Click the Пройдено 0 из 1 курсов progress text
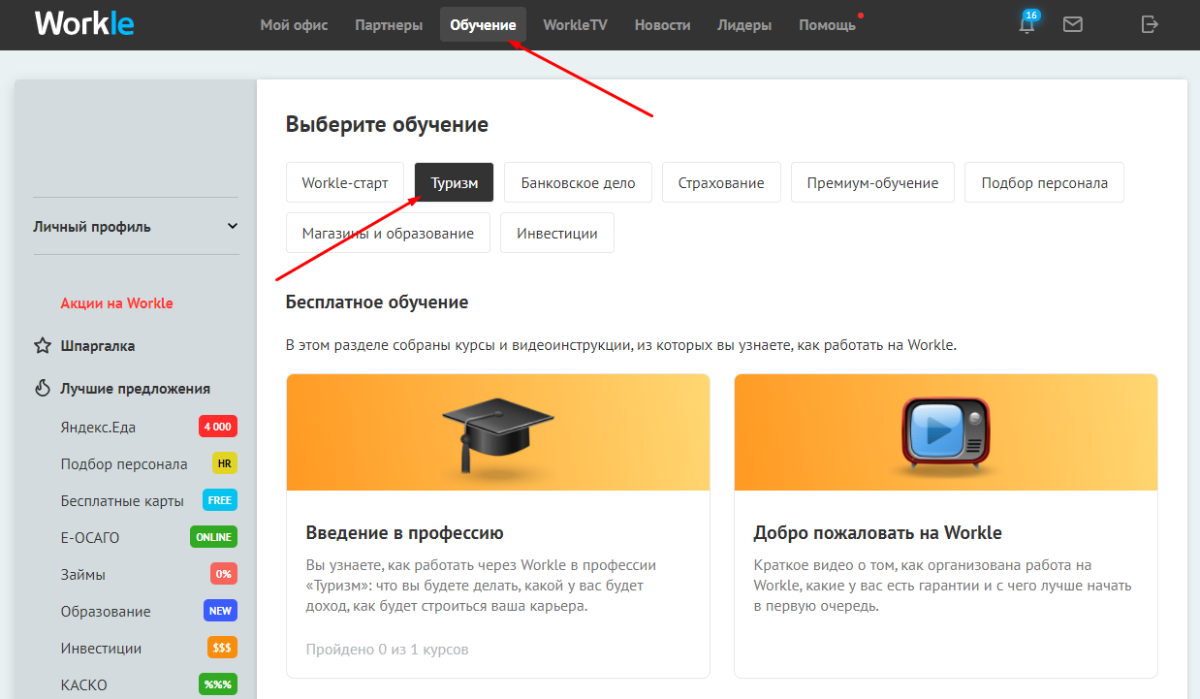The width and height of the screenshot is (1200, 699). 387,649
